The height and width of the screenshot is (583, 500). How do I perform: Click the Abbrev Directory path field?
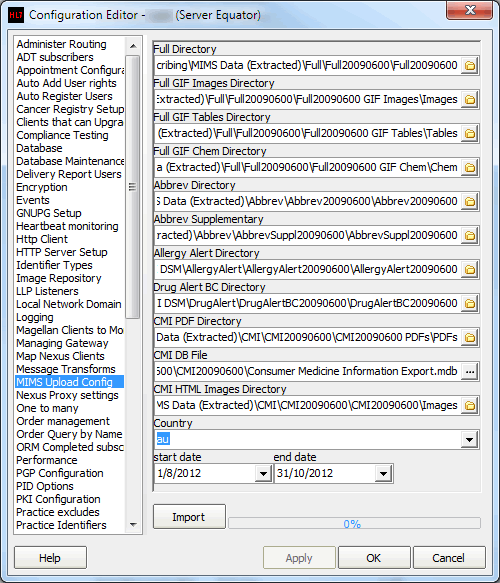pos(307,202)
